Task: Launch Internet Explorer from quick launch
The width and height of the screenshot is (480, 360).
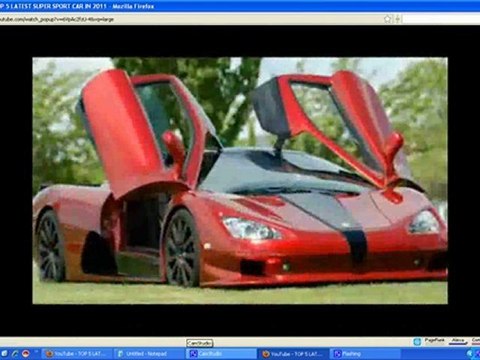Action: [15, 354]
